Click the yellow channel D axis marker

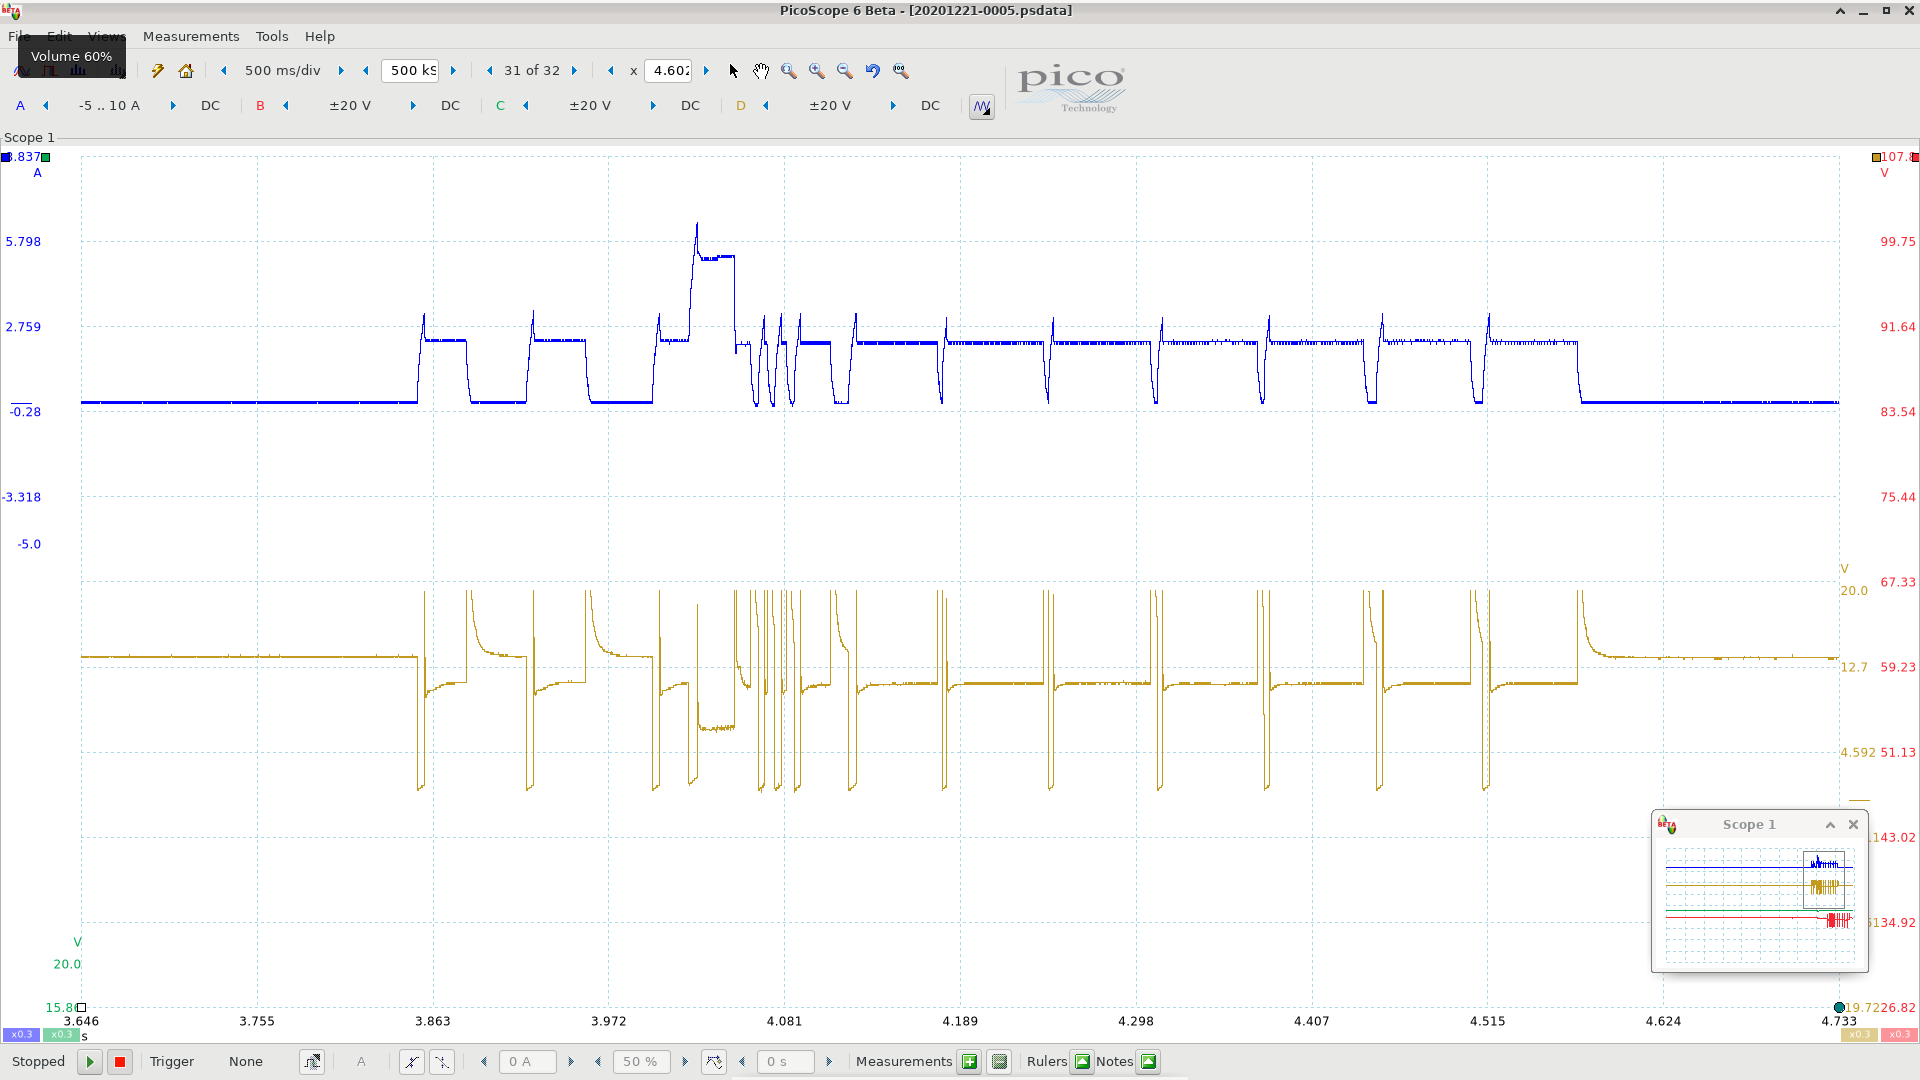pyautogui.click(x=1876, y=157)
